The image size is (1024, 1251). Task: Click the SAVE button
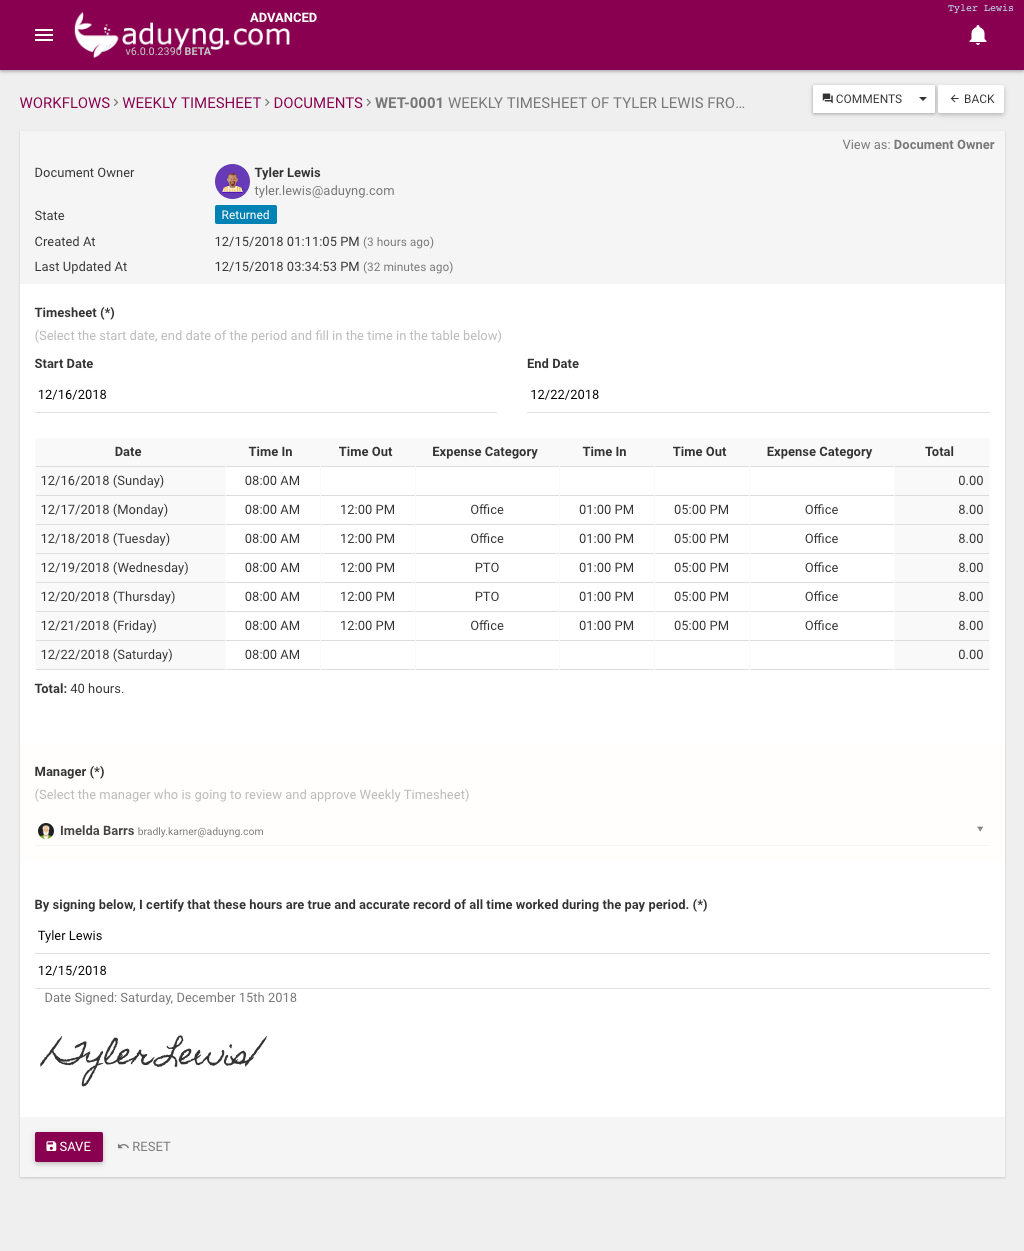pyautogui.click(x=68, y=1146)
